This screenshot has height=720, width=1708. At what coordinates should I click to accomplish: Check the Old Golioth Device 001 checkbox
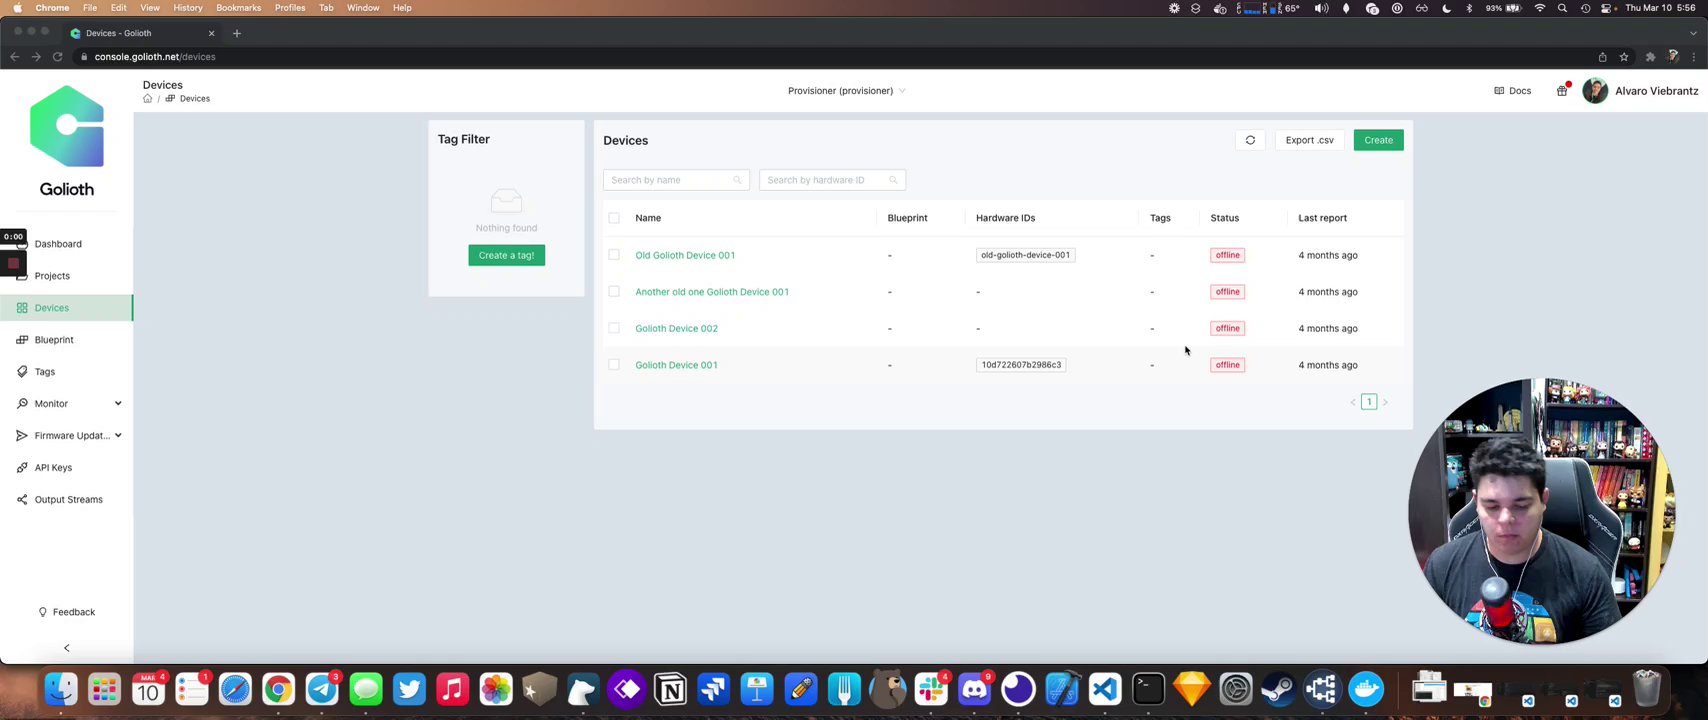[x=614, y=255]
